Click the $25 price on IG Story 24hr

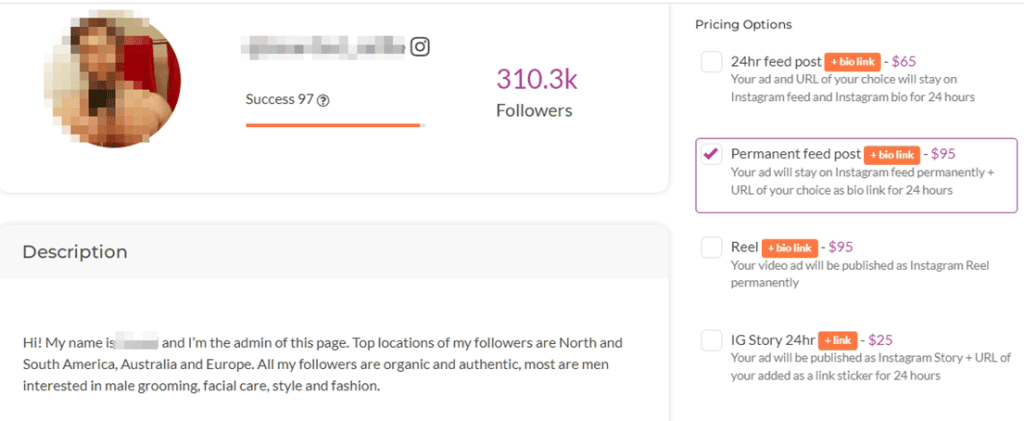coord(883,340)
